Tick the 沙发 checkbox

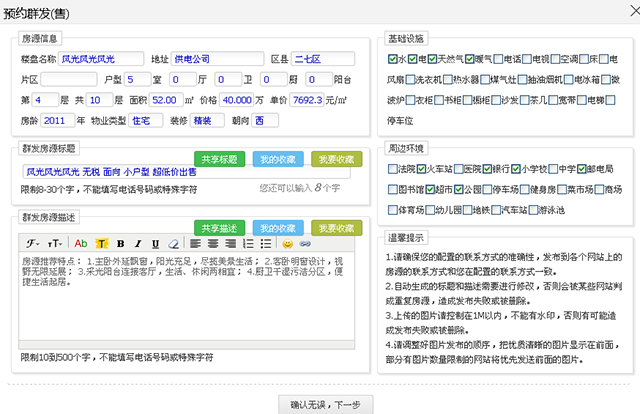coord(496,100)
